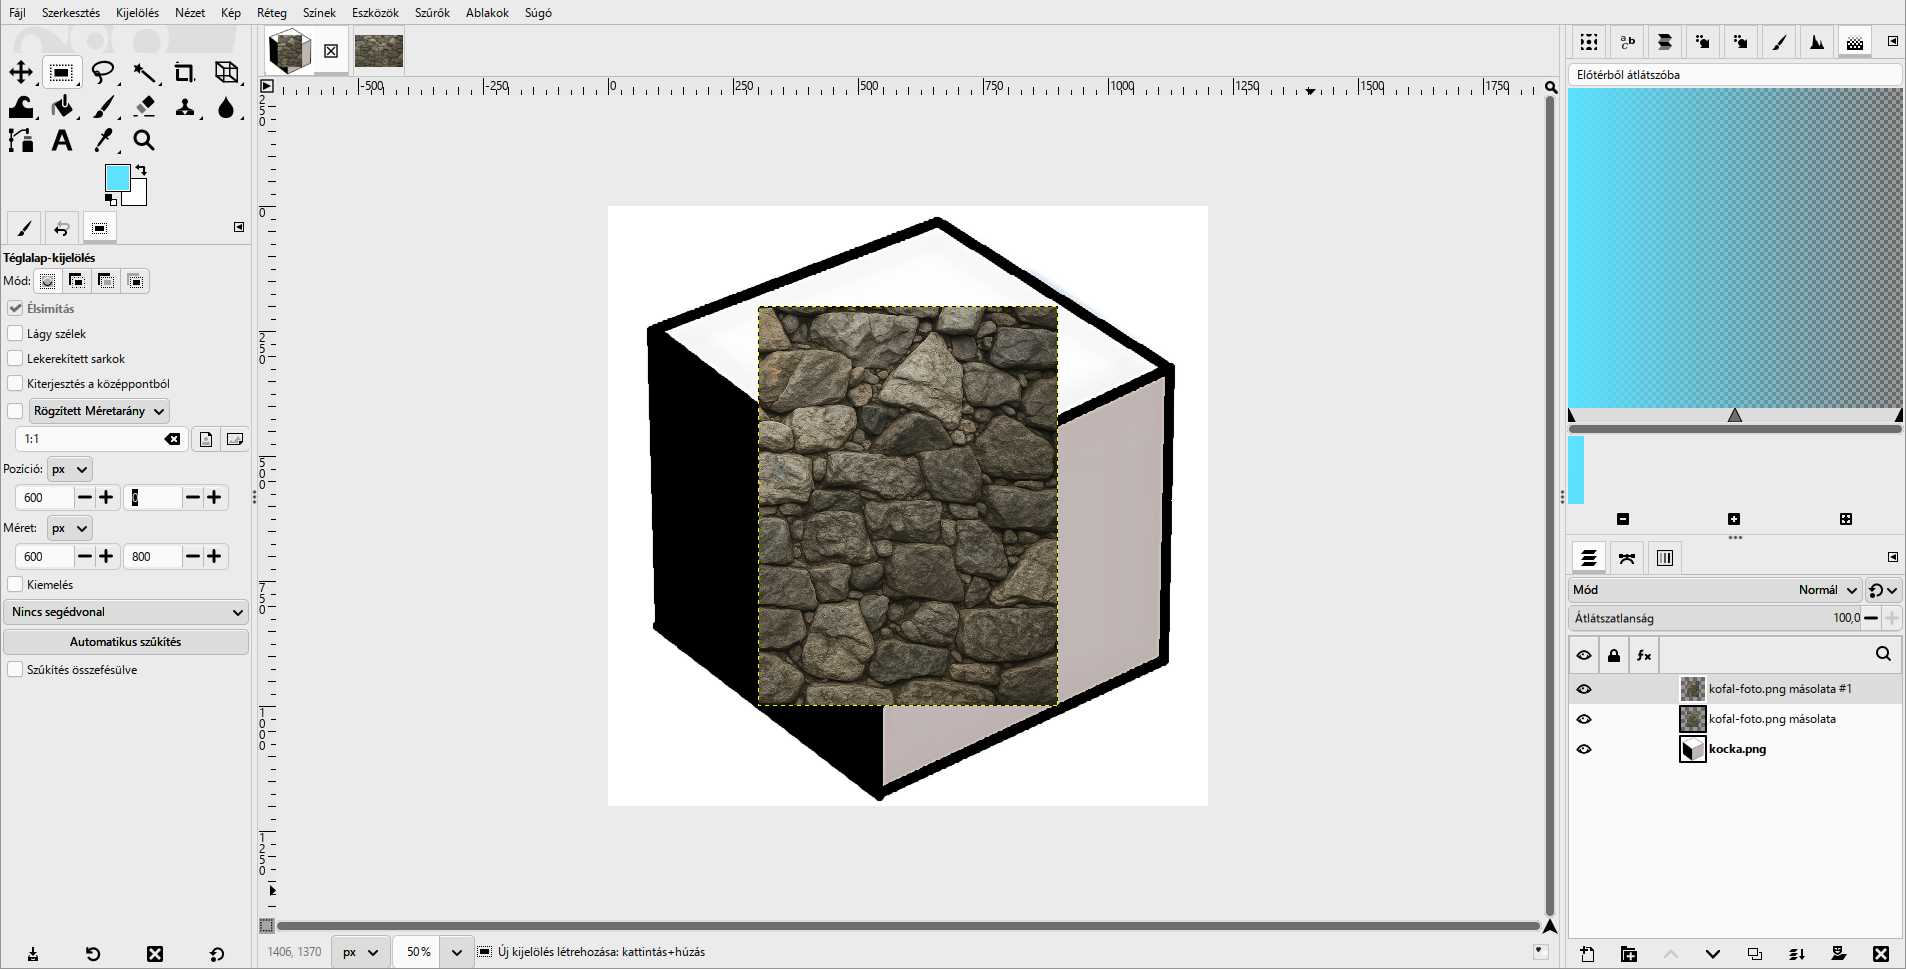Viewport: 1906px width, 969px height.
Task: Select the Smudge drop tool
Action: tap(227, 107)
